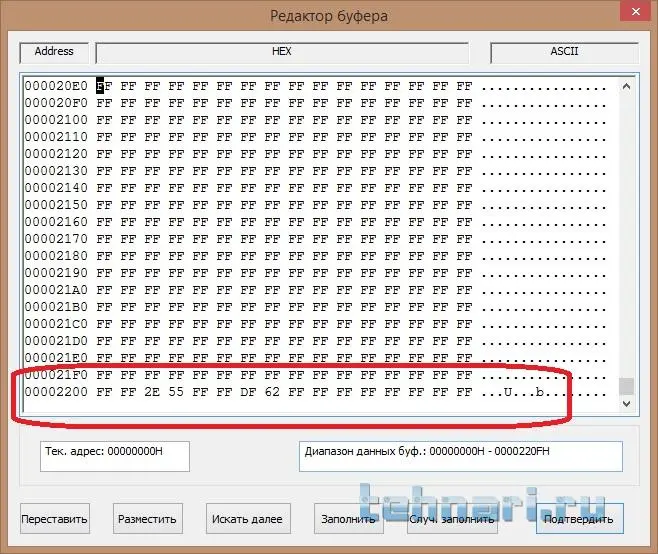The width and height of the screenshot is (658, 554).
Task: Click the address 00002100
Action: coord(56,120)
